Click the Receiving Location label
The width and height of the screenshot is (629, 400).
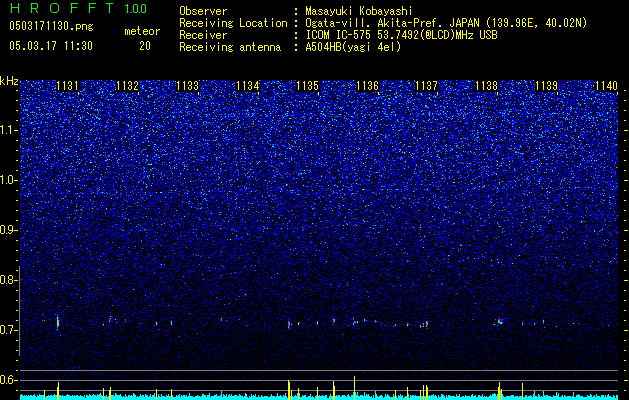pyautogui.click(x=233, y=23)
